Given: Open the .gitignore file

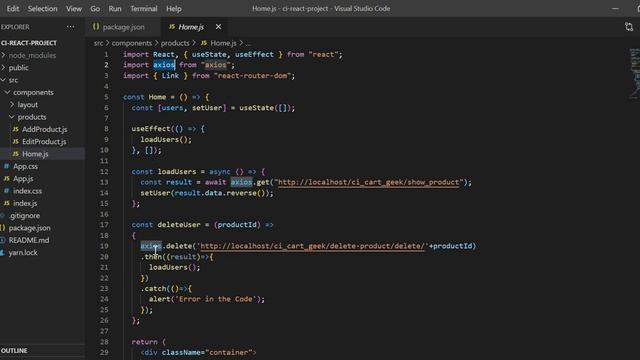Looking at the screenshot, I should pyautogui.click(x=24, y=216).
